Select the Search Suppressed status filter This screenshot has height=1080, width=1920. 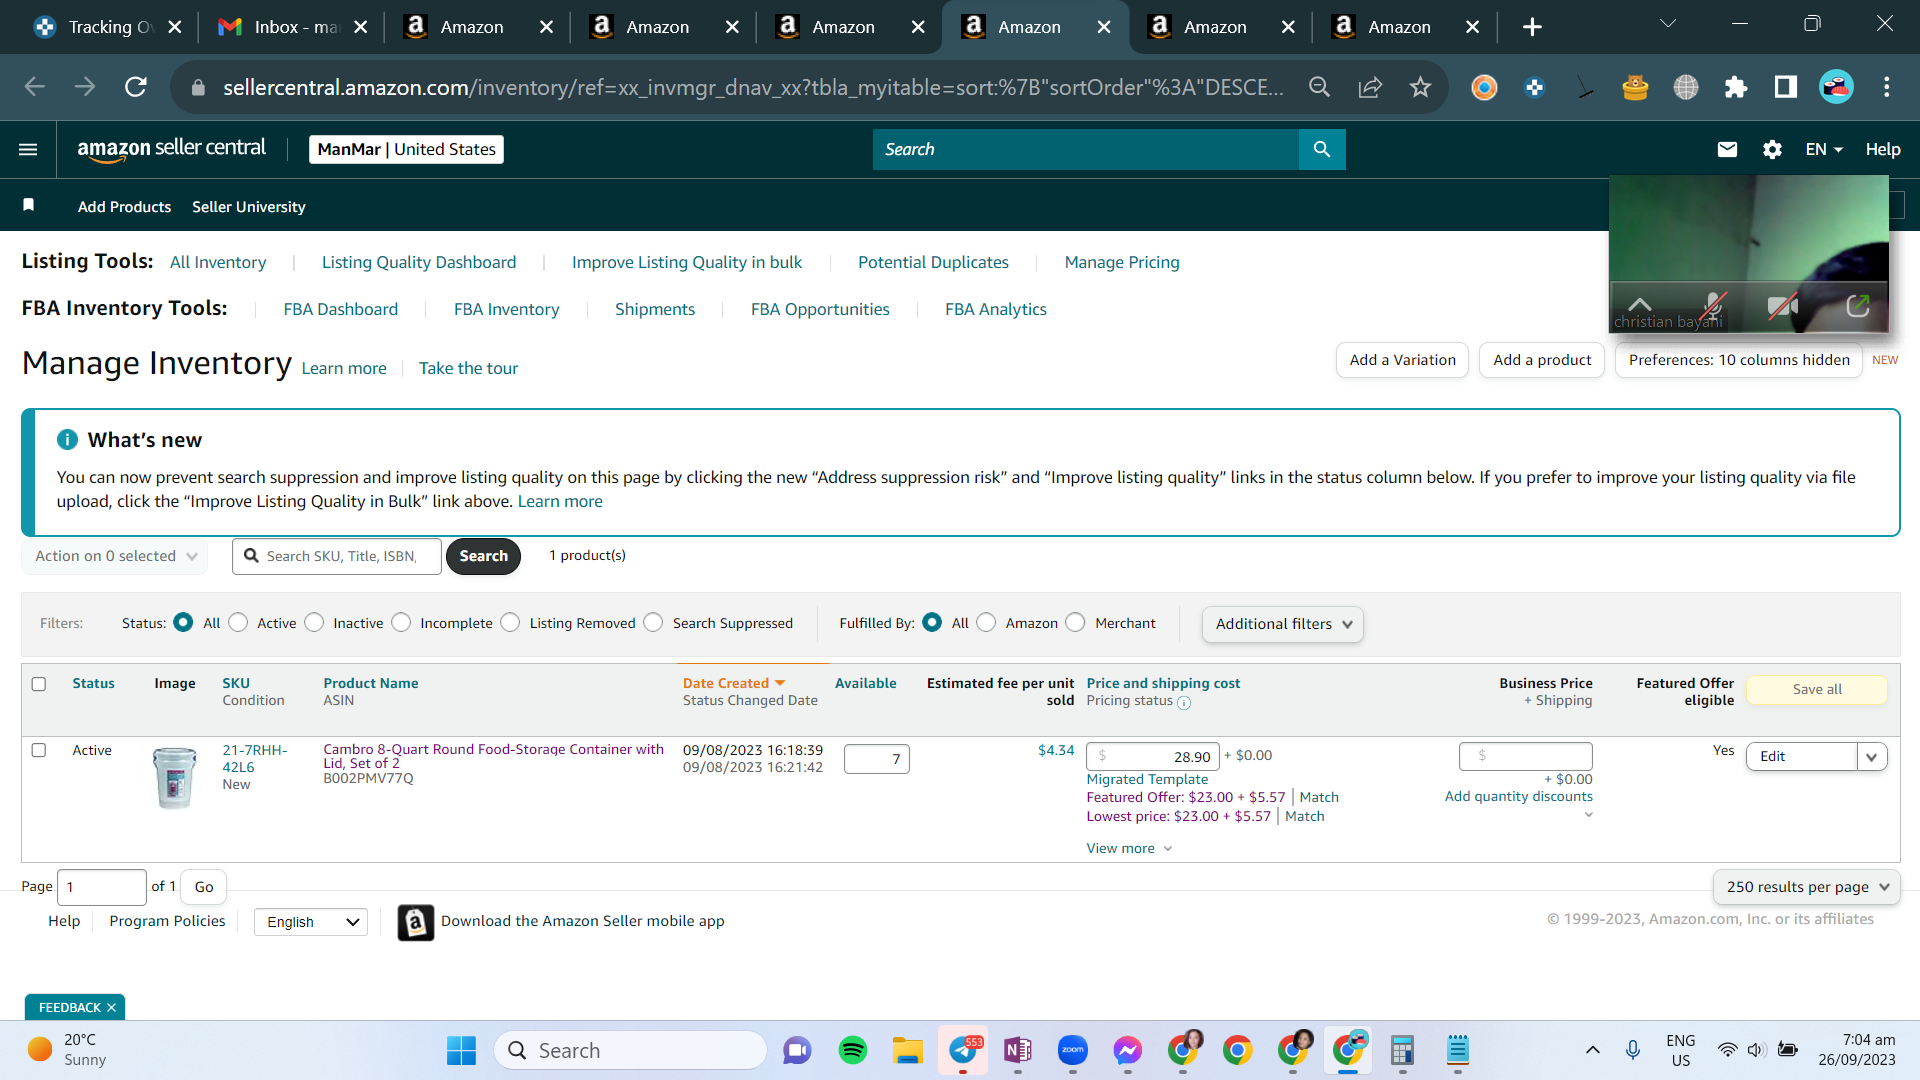coord(653,622)
